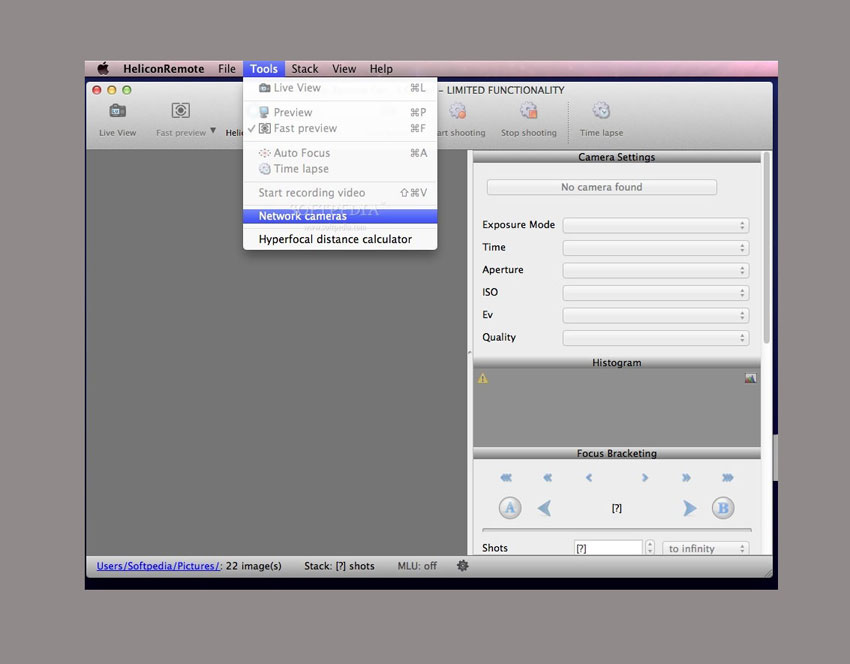Screen dimensions: 850x664
Task: Toggle MLU off indicator in status bar
Action: pos(417,566)
